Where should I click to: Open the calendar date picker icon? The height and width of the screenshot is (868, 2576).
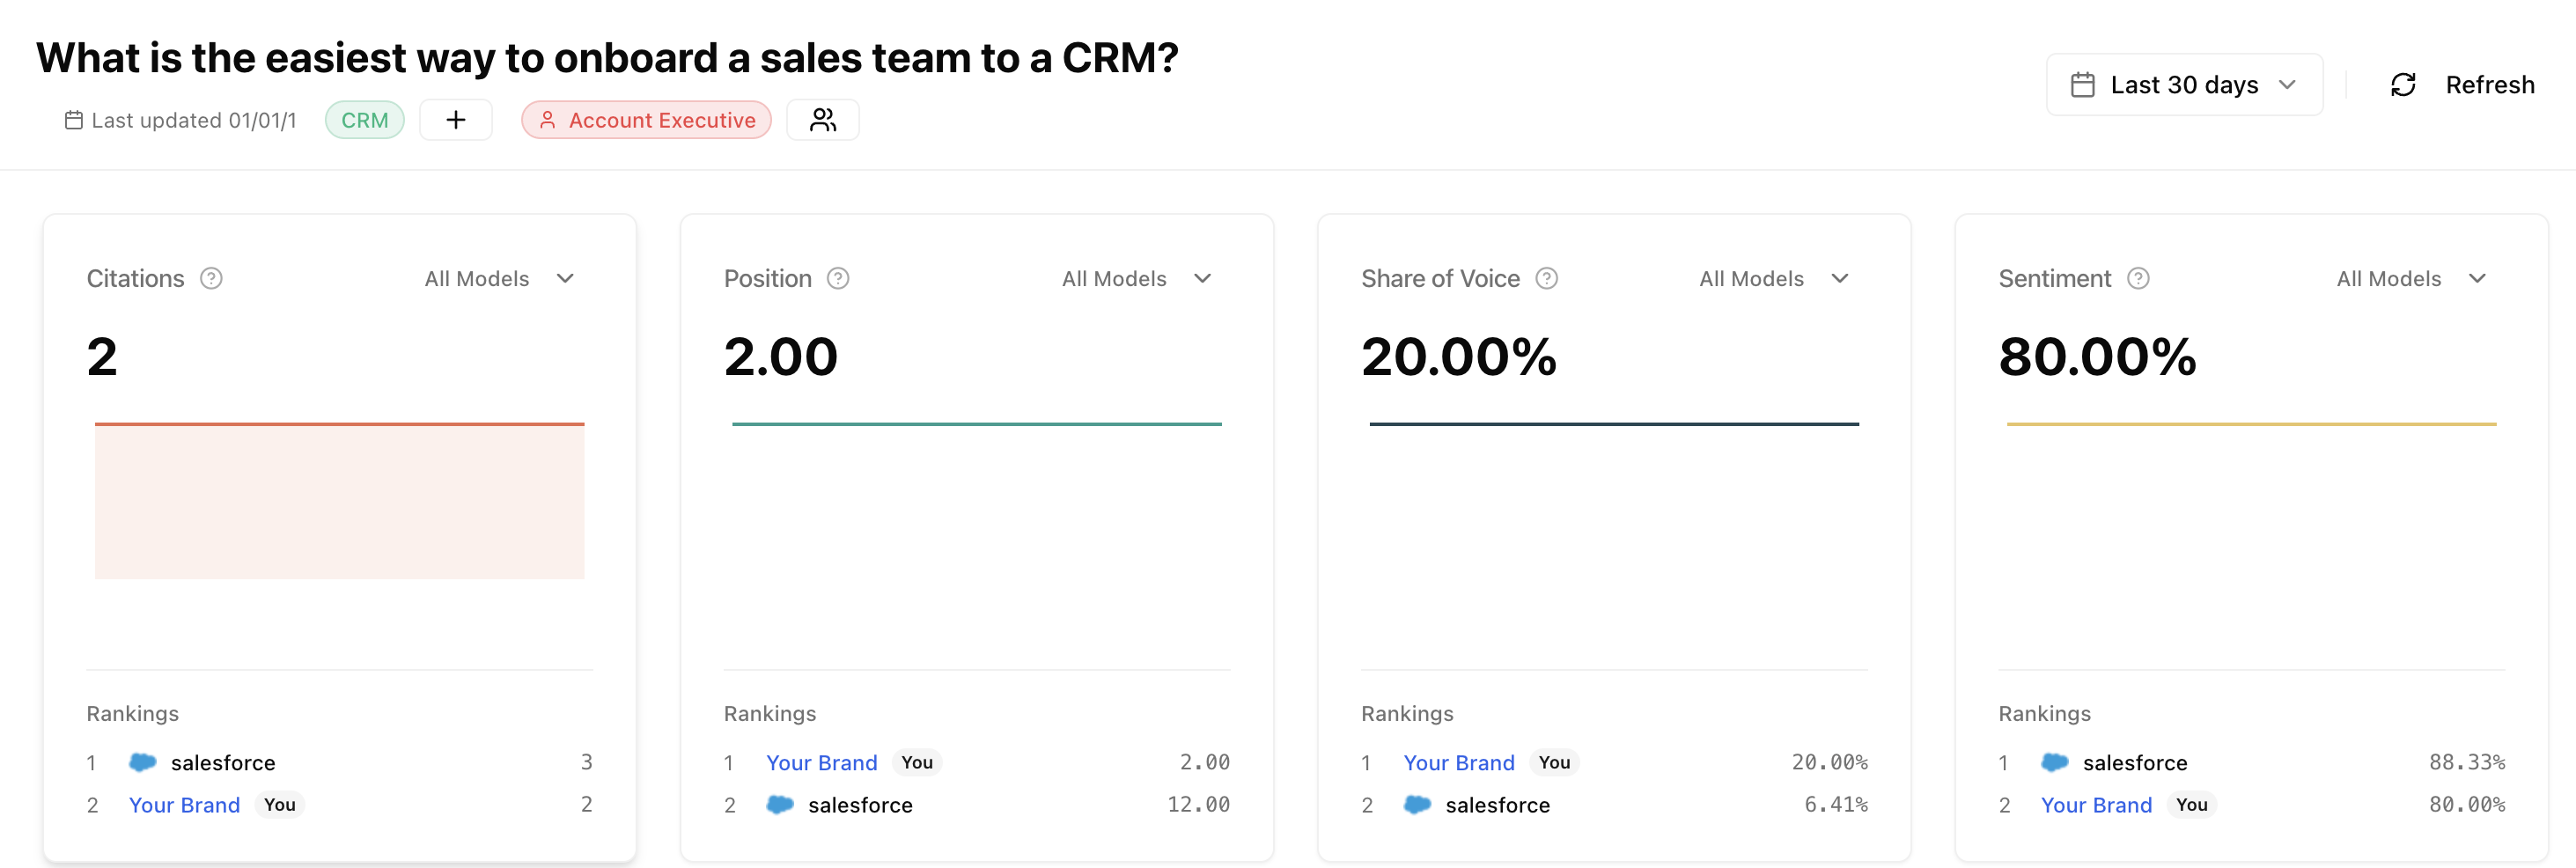coord(2083,84)
